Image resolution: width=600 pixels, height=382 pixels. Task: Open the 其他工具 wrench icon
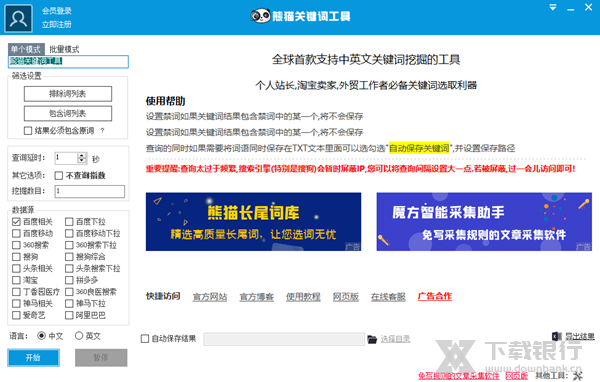point(577,376)
